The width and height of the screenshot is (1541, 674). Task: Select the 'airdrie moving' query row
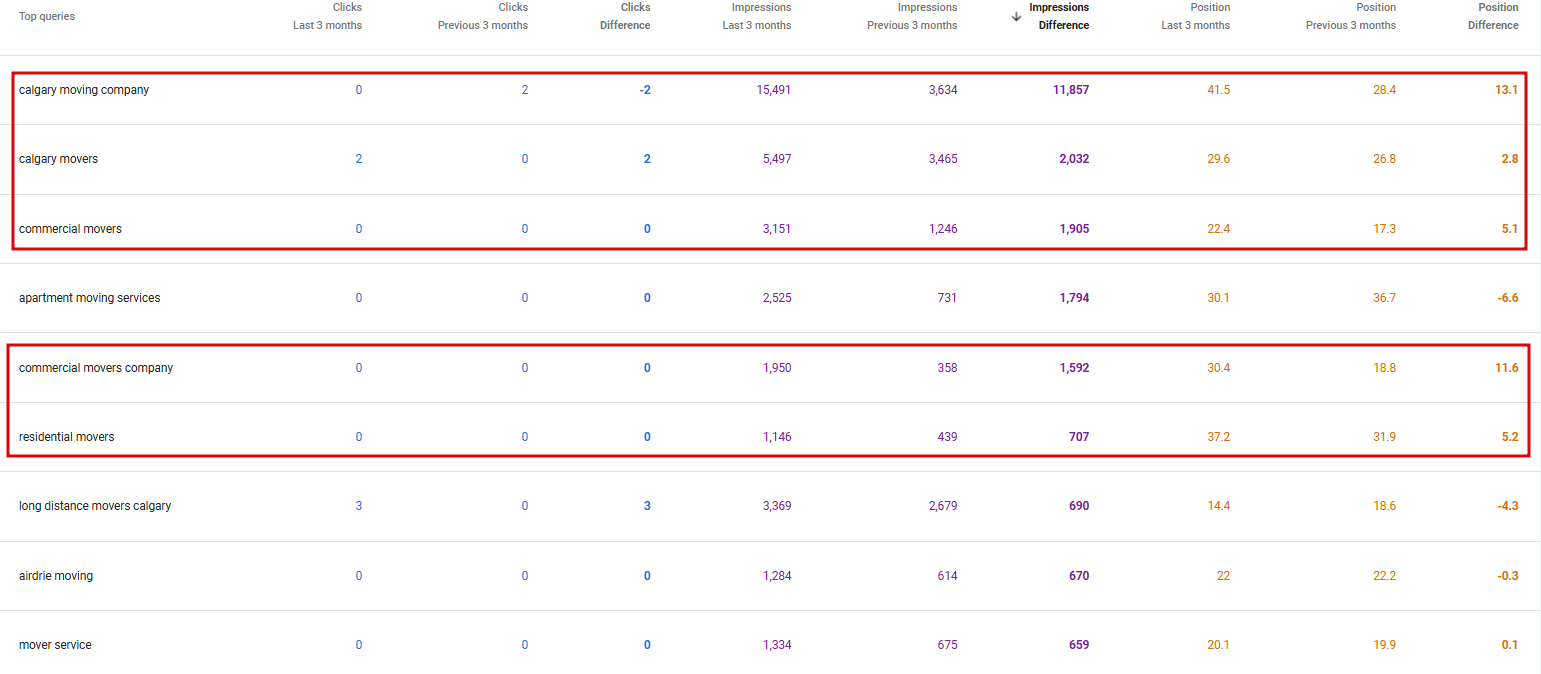click(56, 576)
